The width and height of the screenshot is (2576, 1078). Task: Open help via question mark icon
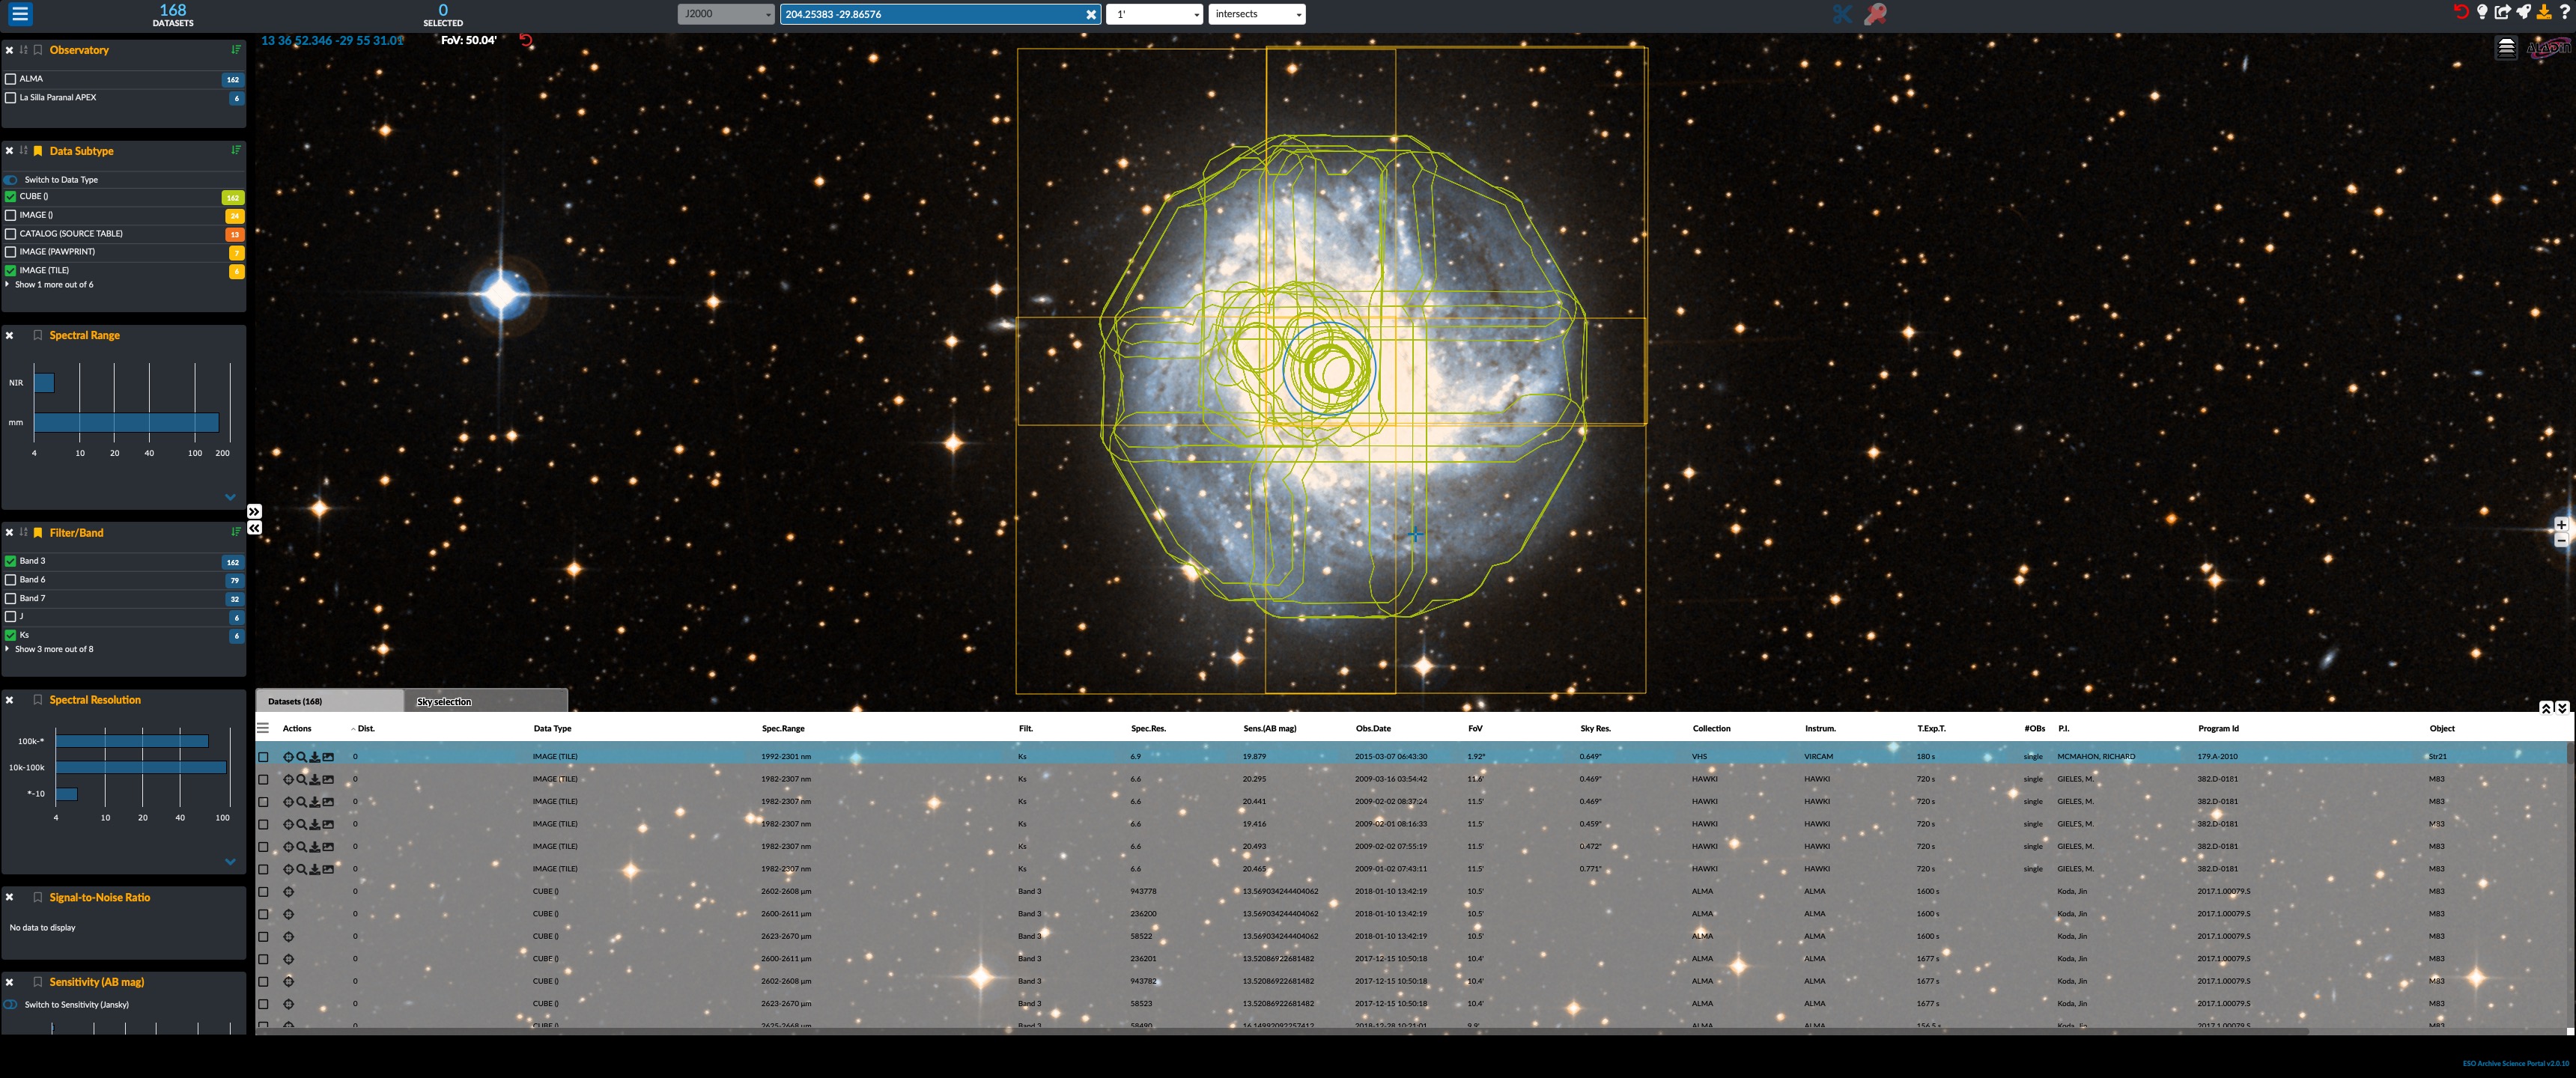[x=2564, y=12]
